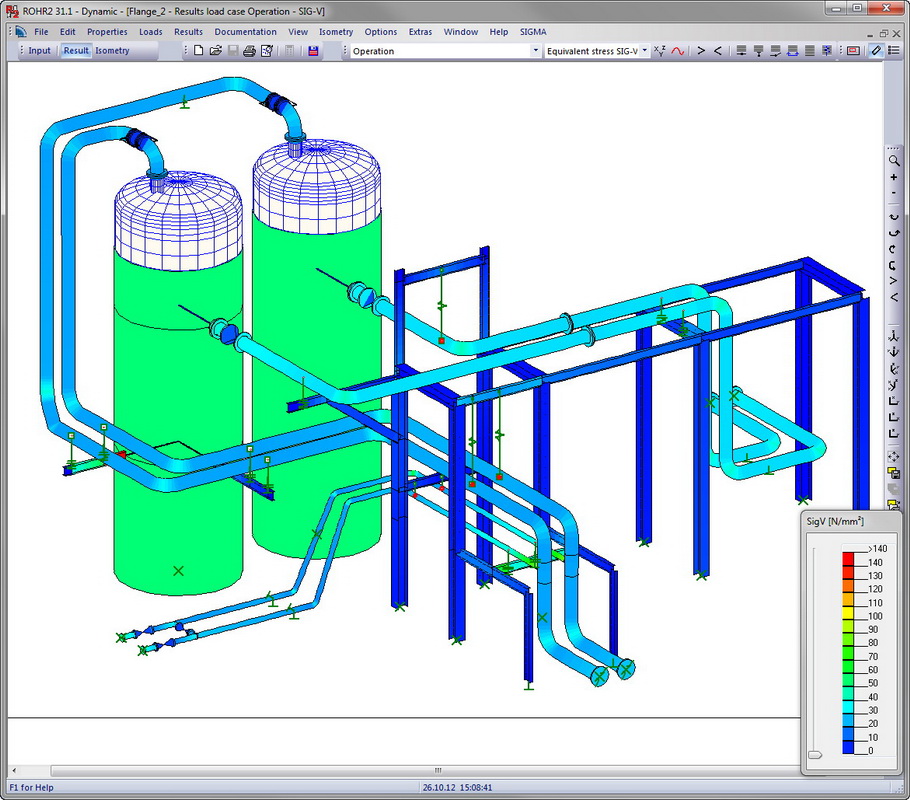The image size is (910, 800).
Task: Click the Print icon in toolbar
Action: pos(250,50)
